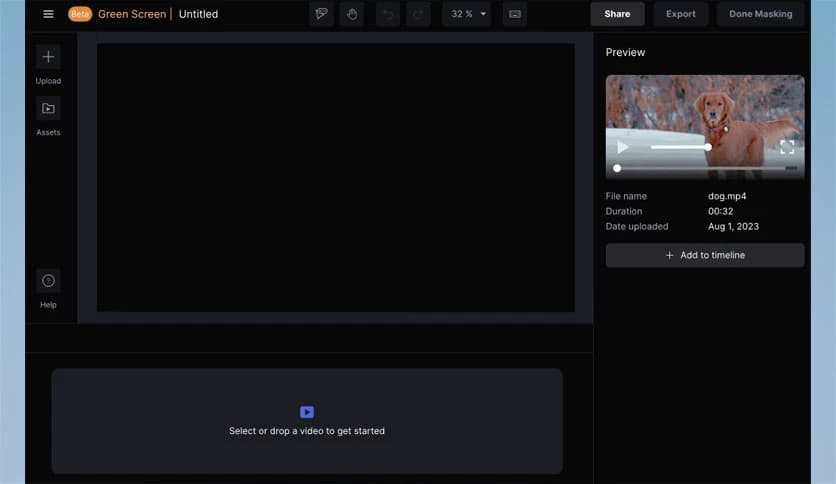This screenshot has height=484, width=836.
Task: Click the Untitled project name
Action: click(x=198, y=14)
